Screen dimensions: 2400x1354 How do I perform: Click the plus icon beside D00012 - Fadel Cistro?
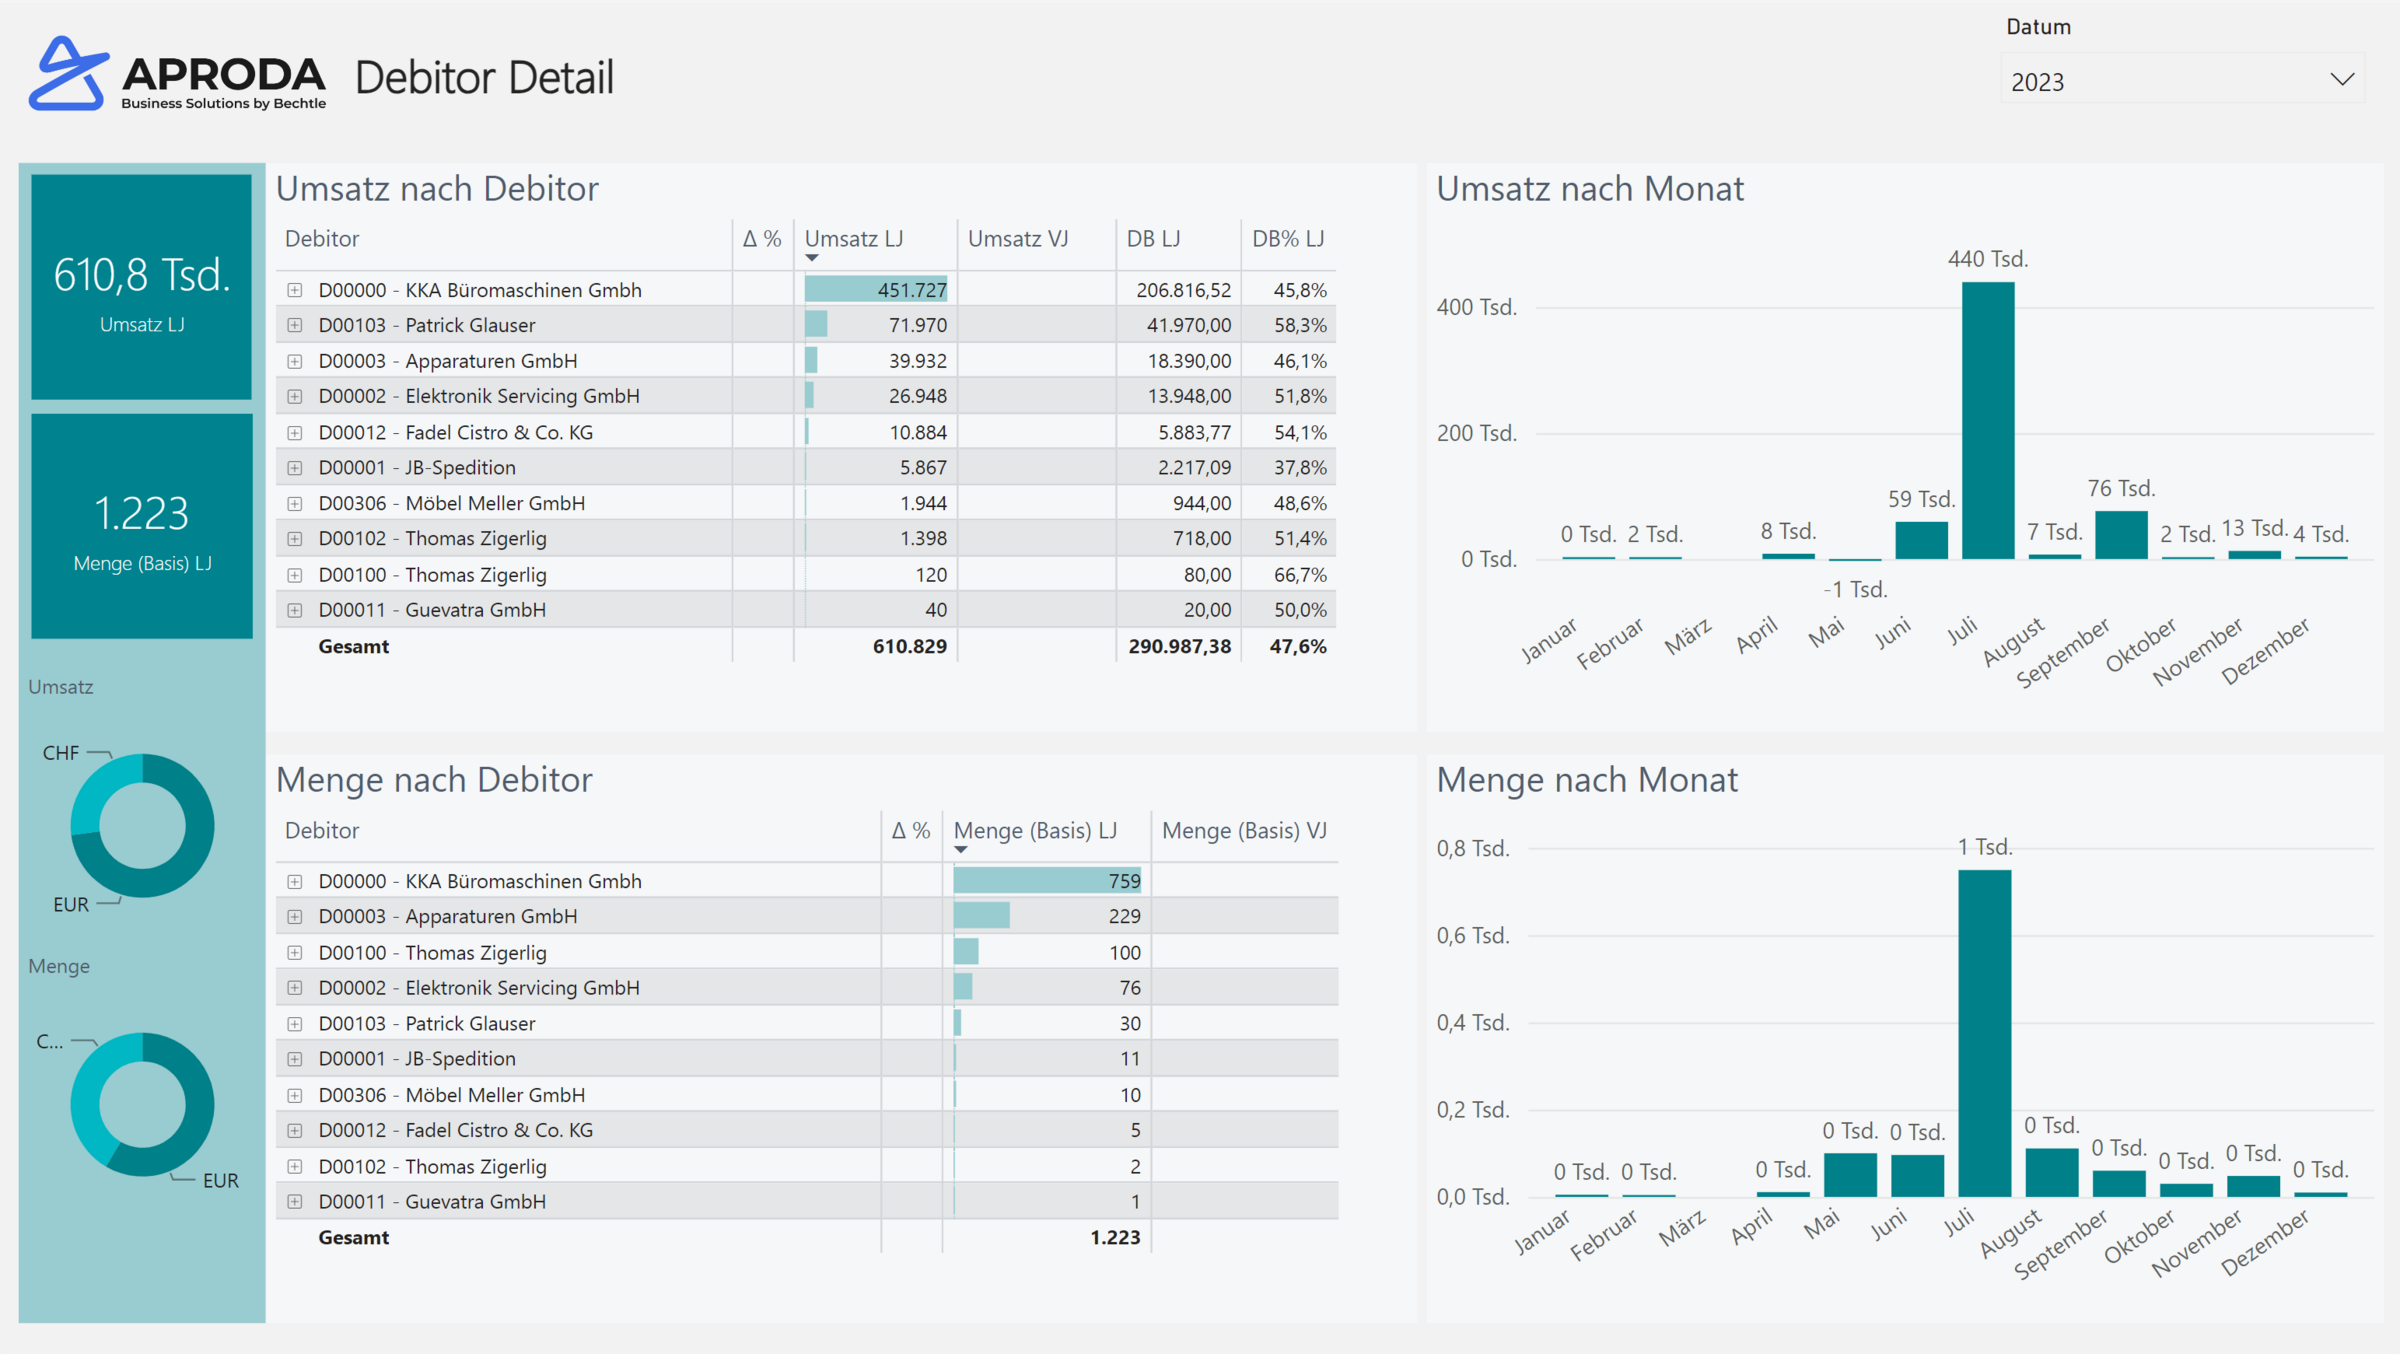coord(295,432)
